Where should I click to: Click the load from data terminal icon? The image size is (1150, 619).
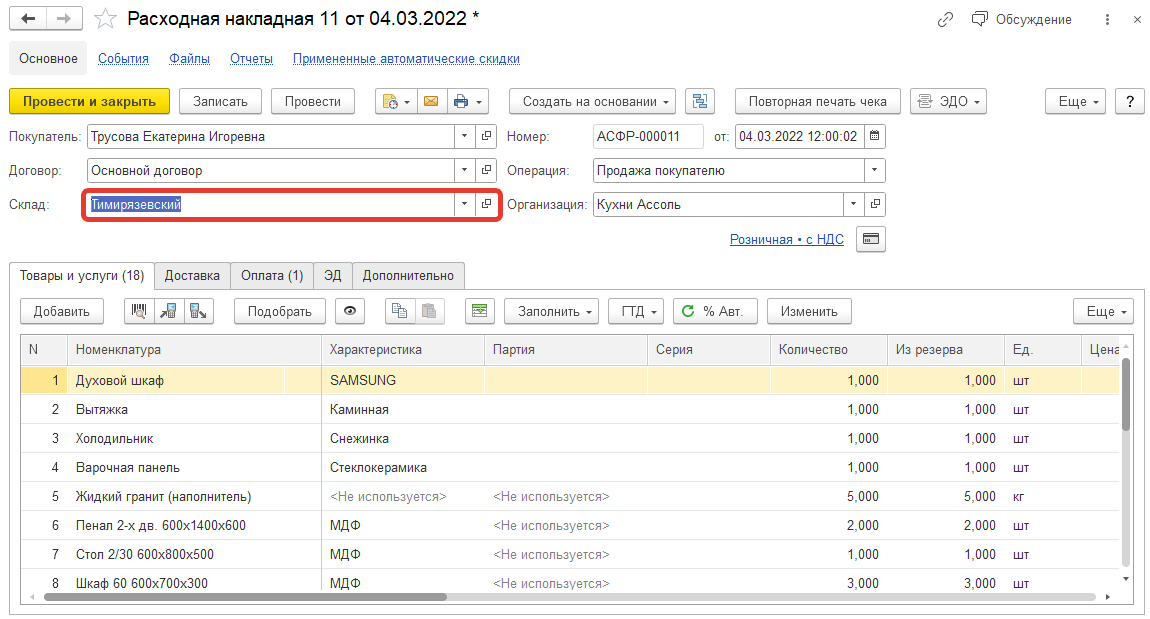(x=168, y=311)
